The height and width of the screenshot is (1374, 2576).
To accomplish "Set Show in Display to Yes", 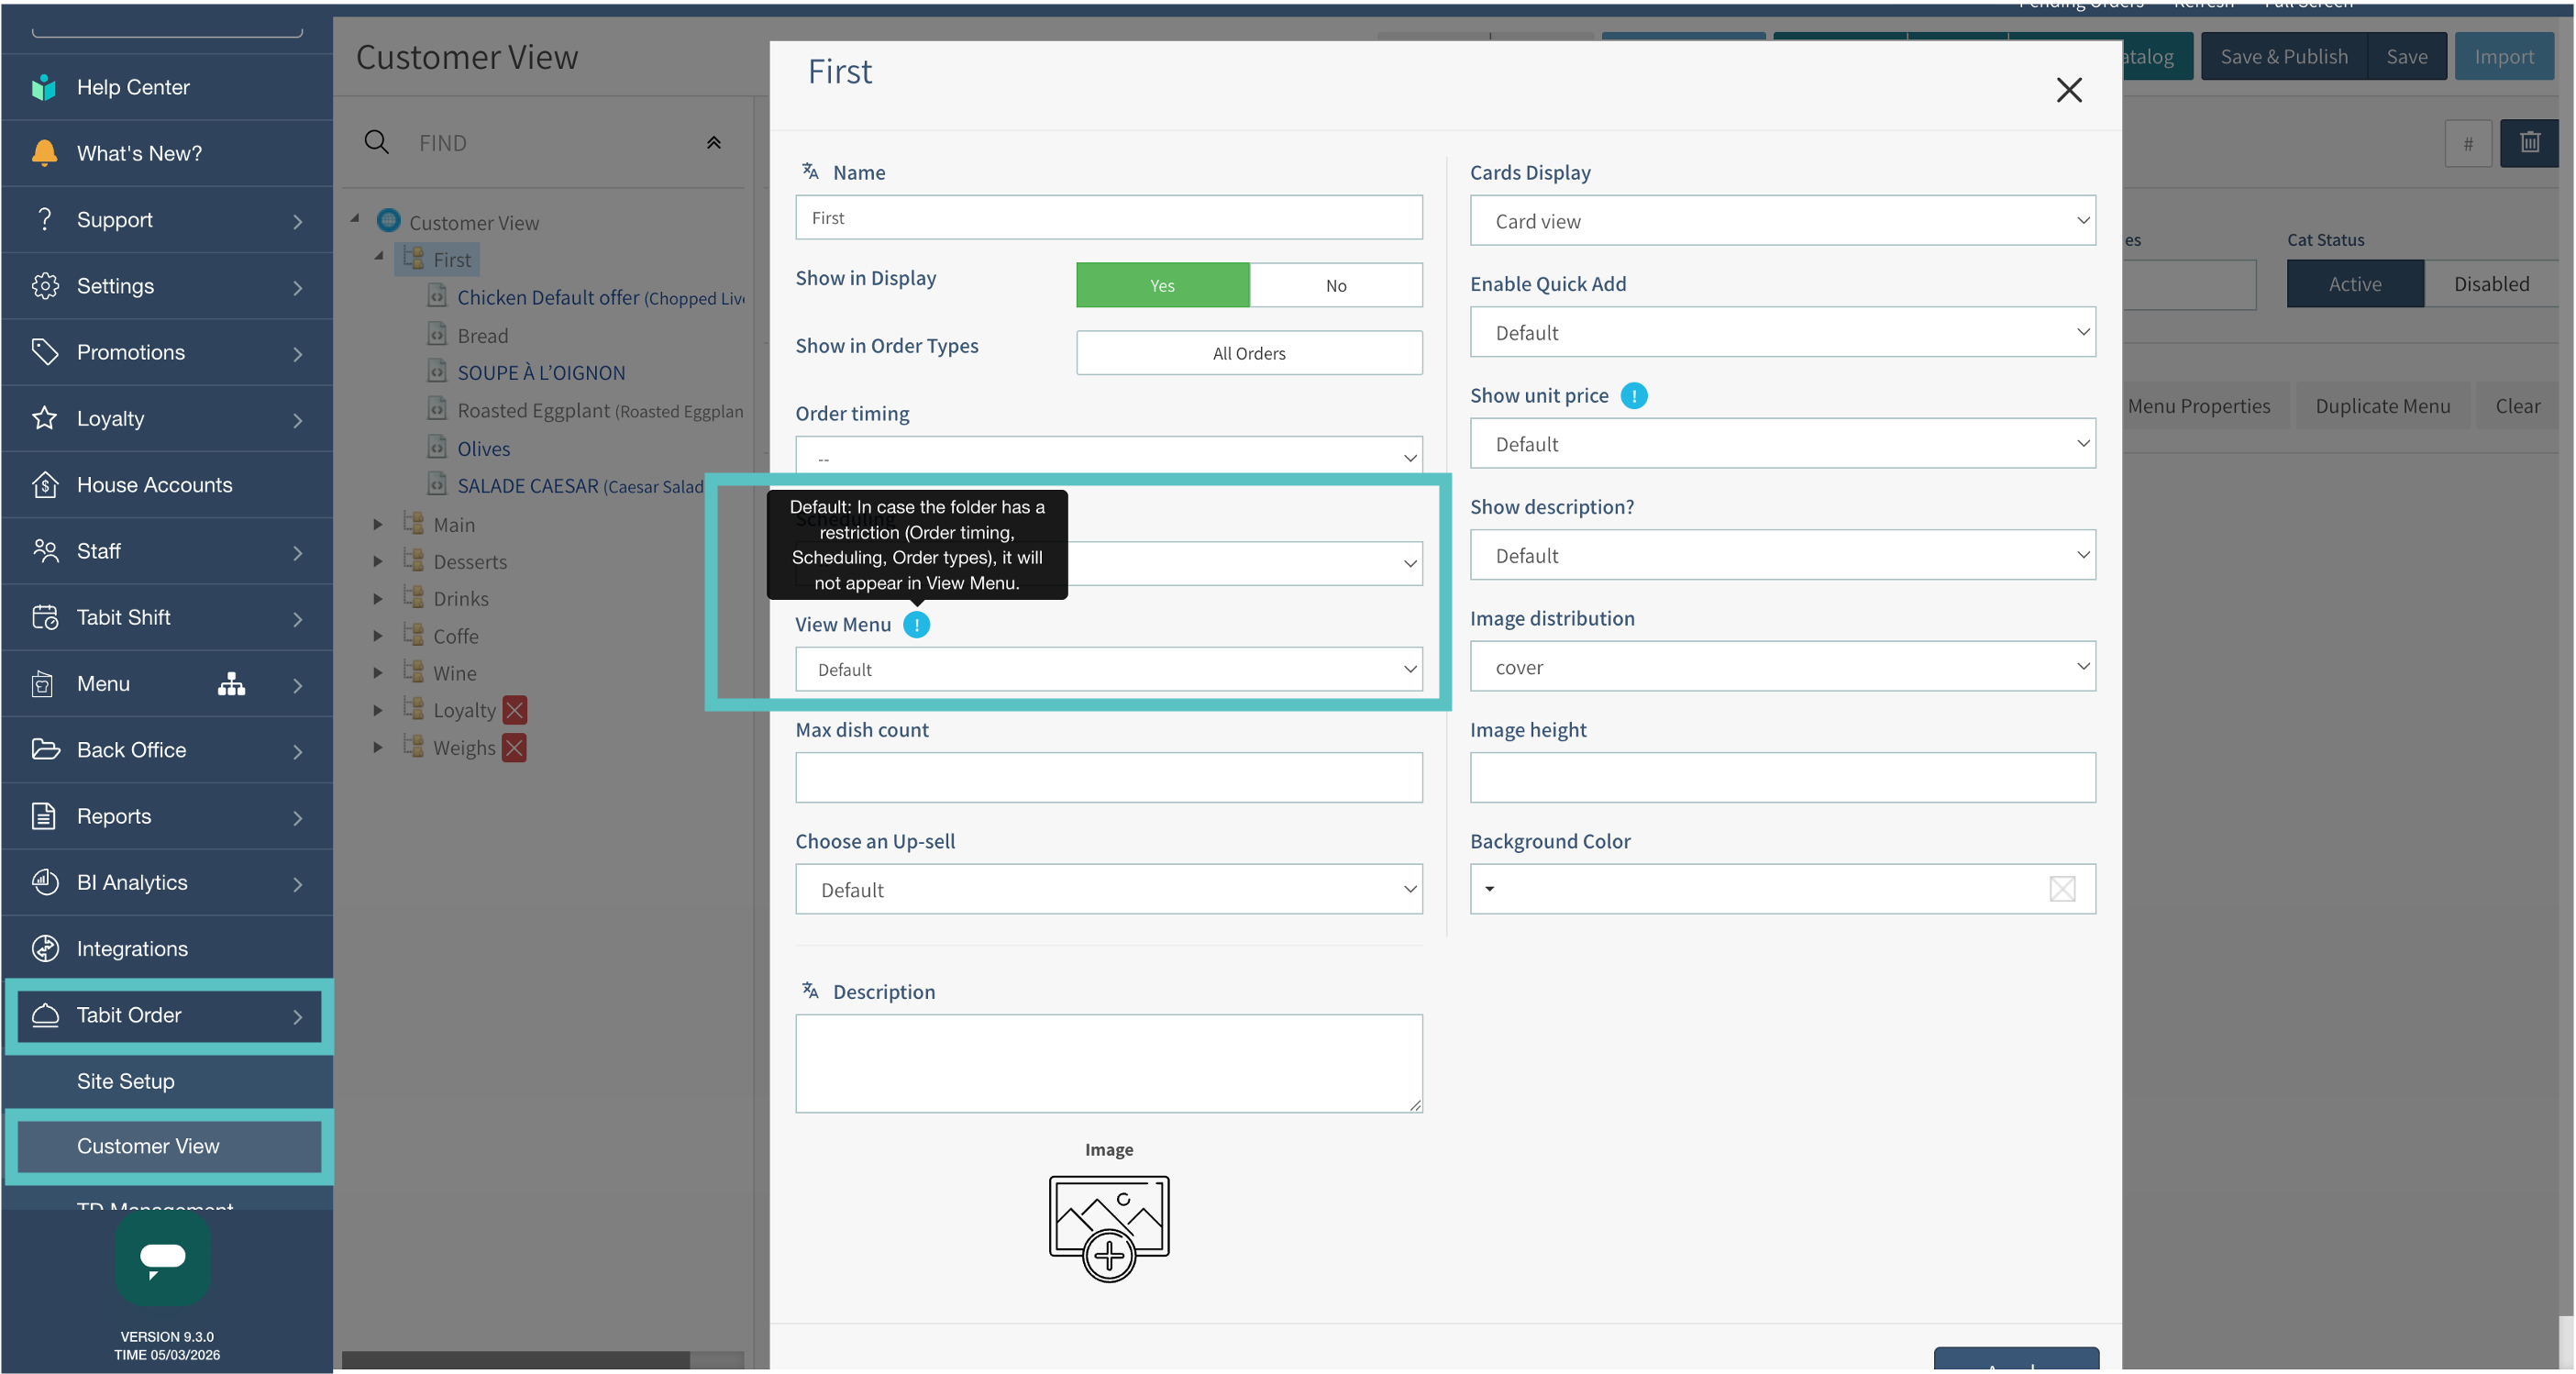I will click(1163, 285).
